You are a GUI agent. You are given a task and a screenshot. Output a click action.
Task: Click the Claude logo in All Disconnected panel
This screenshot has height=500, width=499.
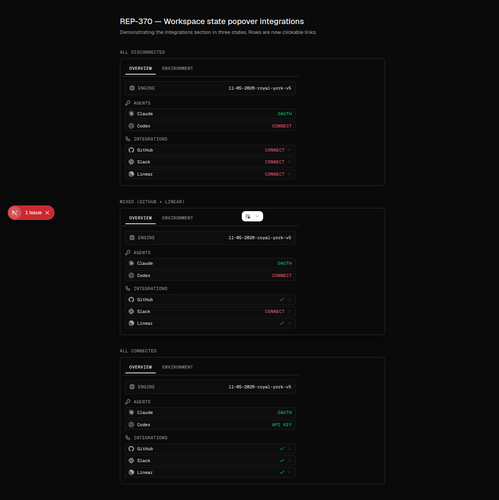pyautogui.click(x=131, y=114)
